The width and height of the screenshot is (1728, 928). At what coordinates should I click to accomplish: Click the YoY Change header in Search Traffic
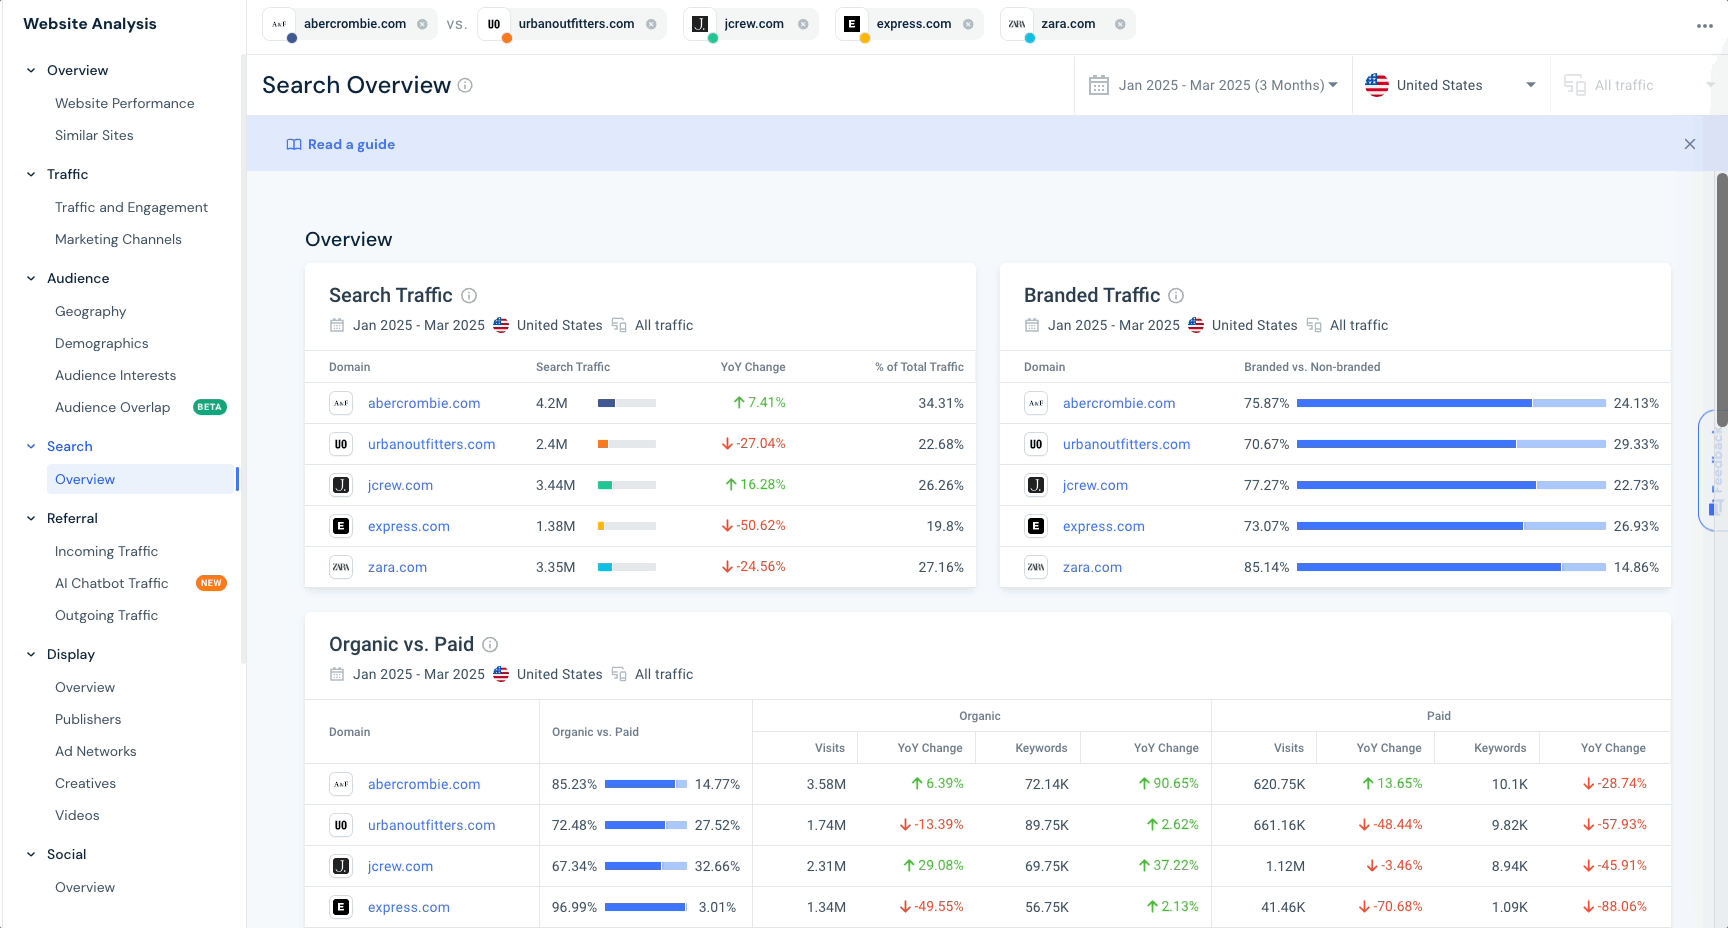[x=753, y=367]
